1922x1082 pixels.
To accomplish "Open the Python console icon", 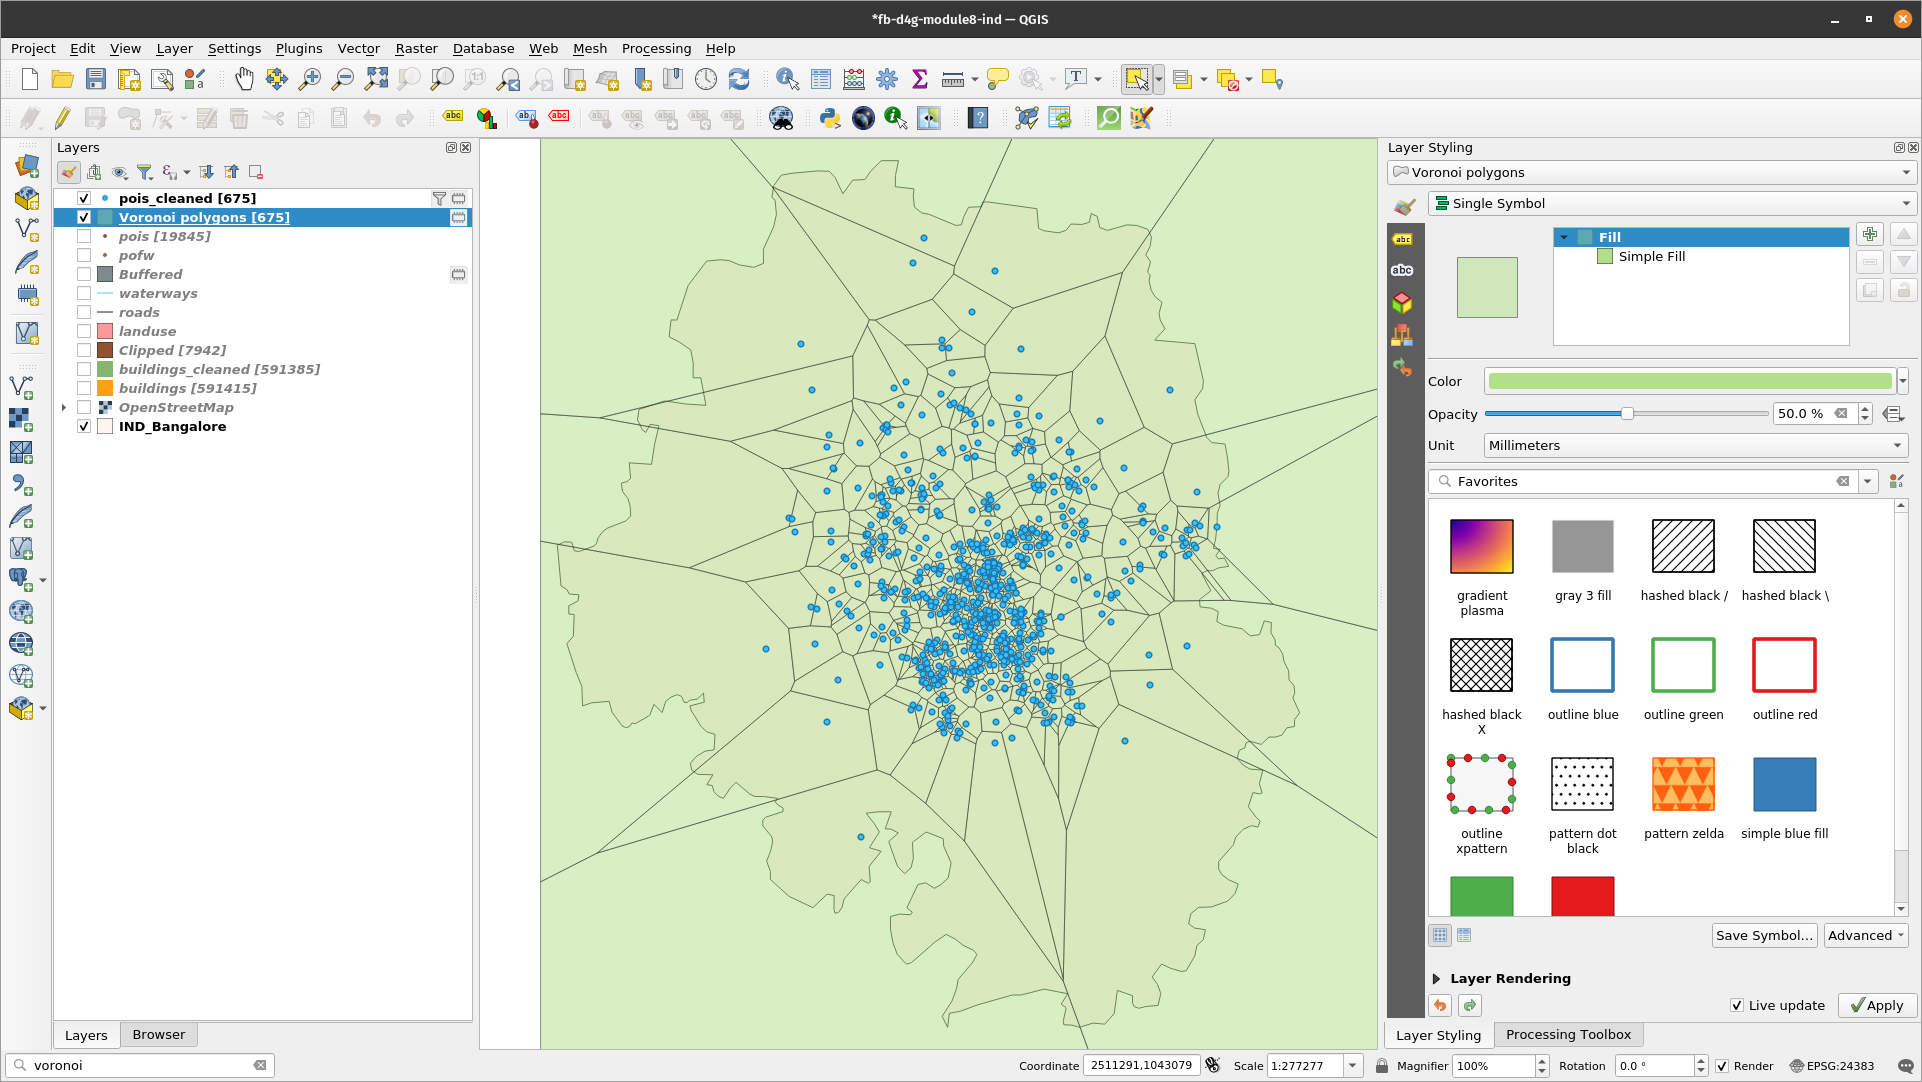I will pyautogui.click(x=829, y=118).
